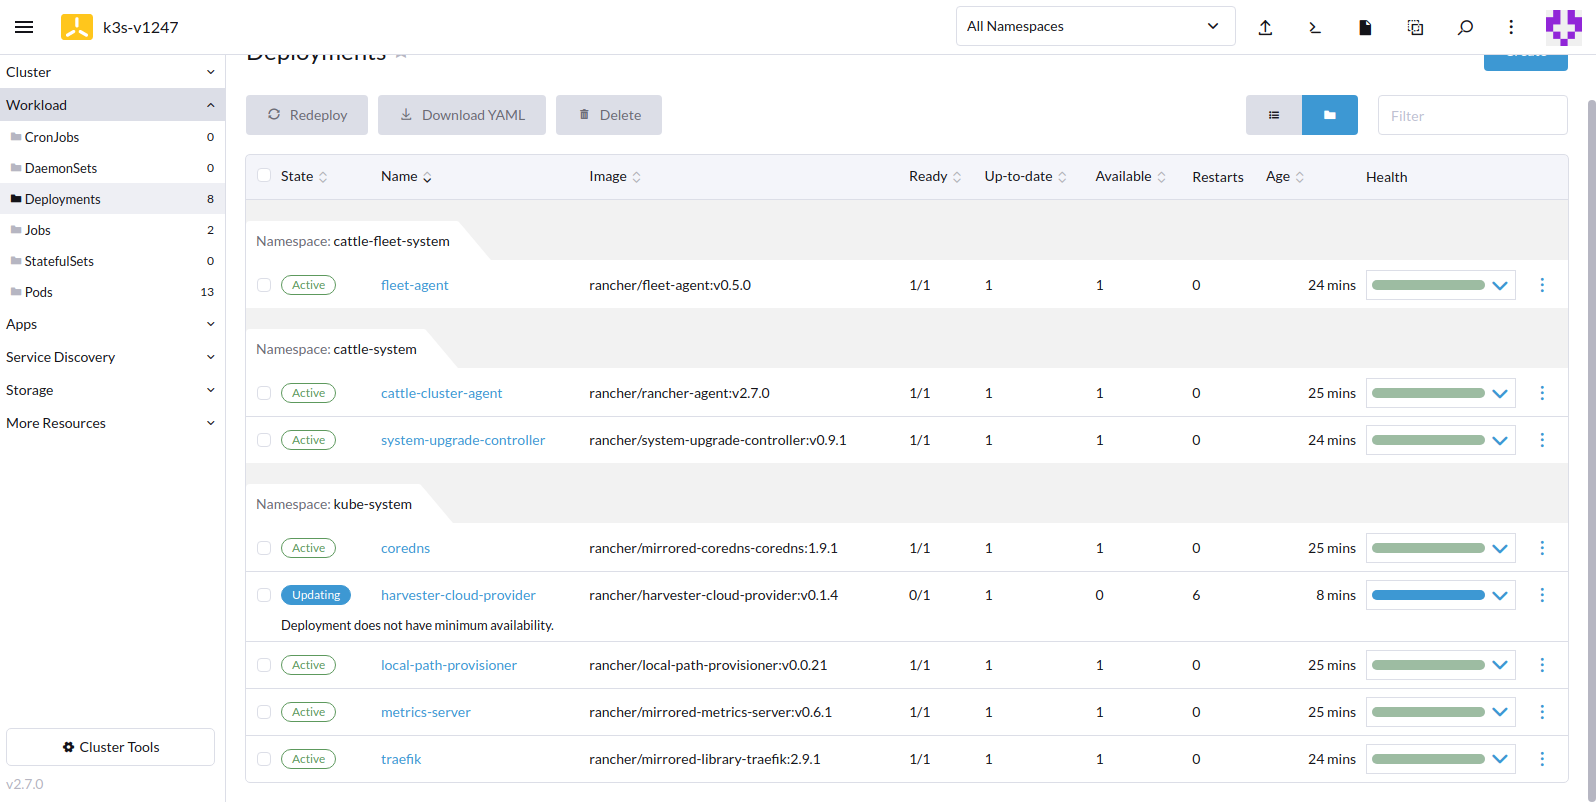The width and height of the screenshot is (1596, 802).
Task: Open row actions menu for harvester-cloud-provider
Action: point(1542,595)
